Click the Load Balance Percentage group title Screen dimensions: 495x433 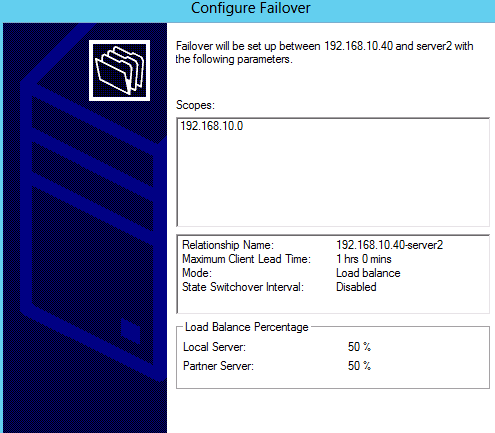pyautogui.click(x=247, y=327)
